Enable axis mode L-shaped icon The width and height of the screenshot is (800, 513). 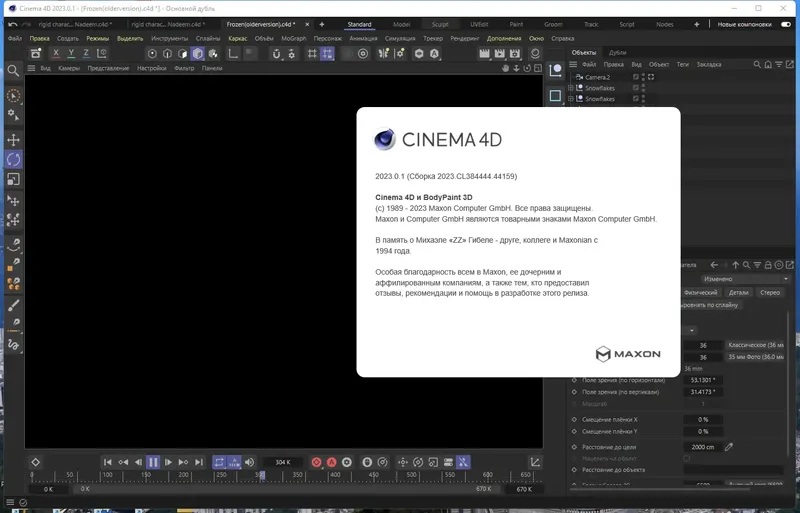pyautogui.click(x=233, y=54)
